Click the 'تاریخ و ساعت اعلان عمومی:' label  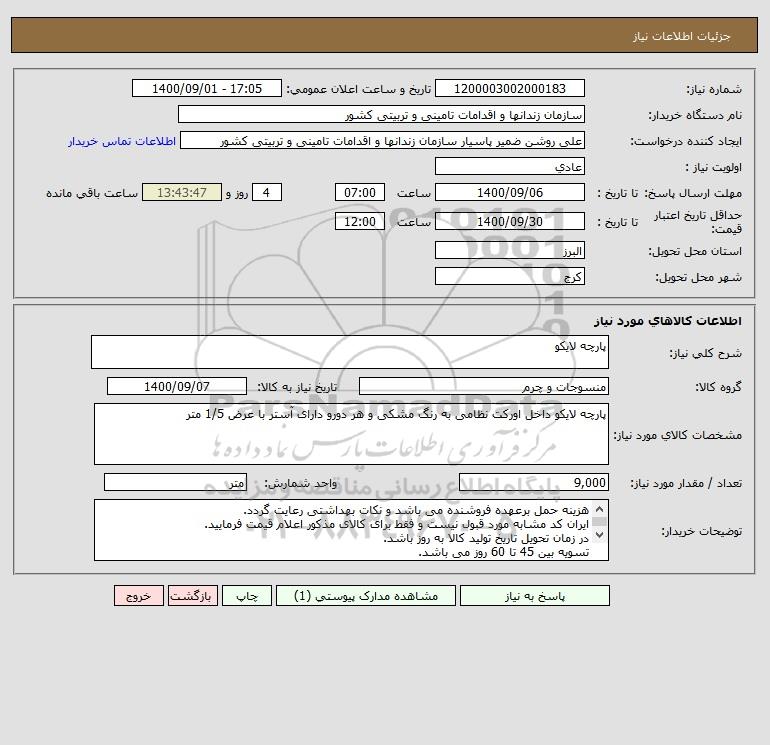(358, 89)
